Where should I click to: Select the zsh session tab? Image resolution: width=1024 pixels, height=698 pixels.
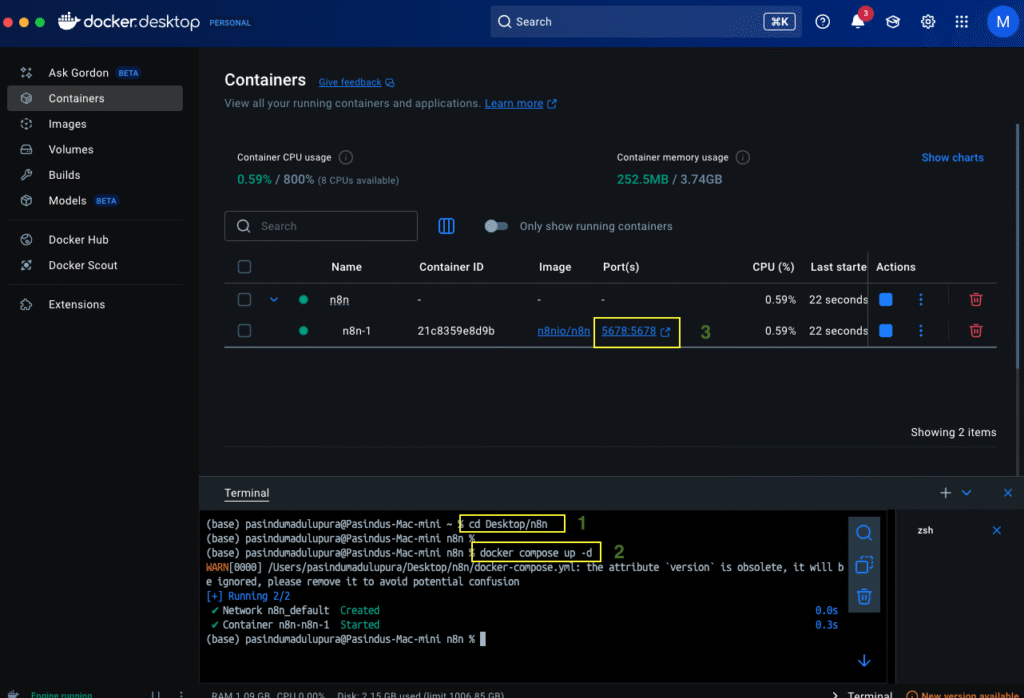(925, 530)
